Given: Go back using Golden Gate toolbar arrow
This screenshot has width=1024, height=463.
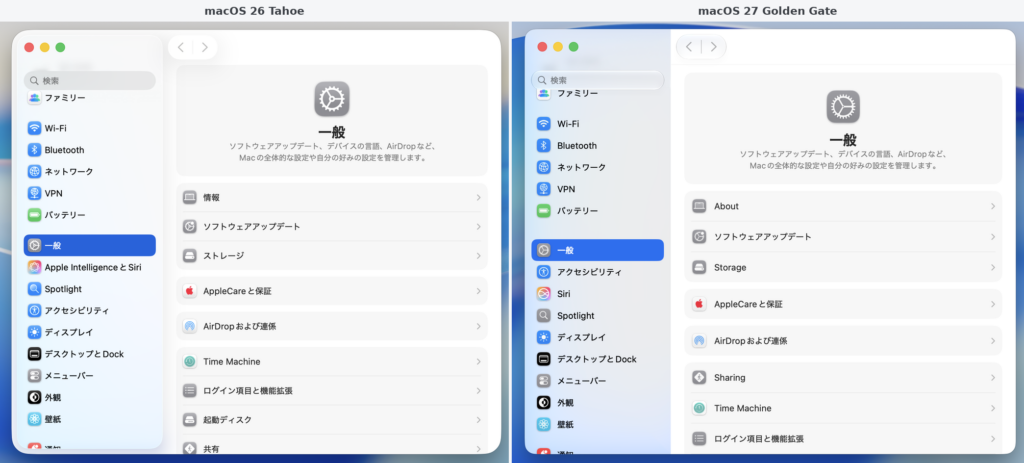Looking at the screenshot, I should [689, 47].
